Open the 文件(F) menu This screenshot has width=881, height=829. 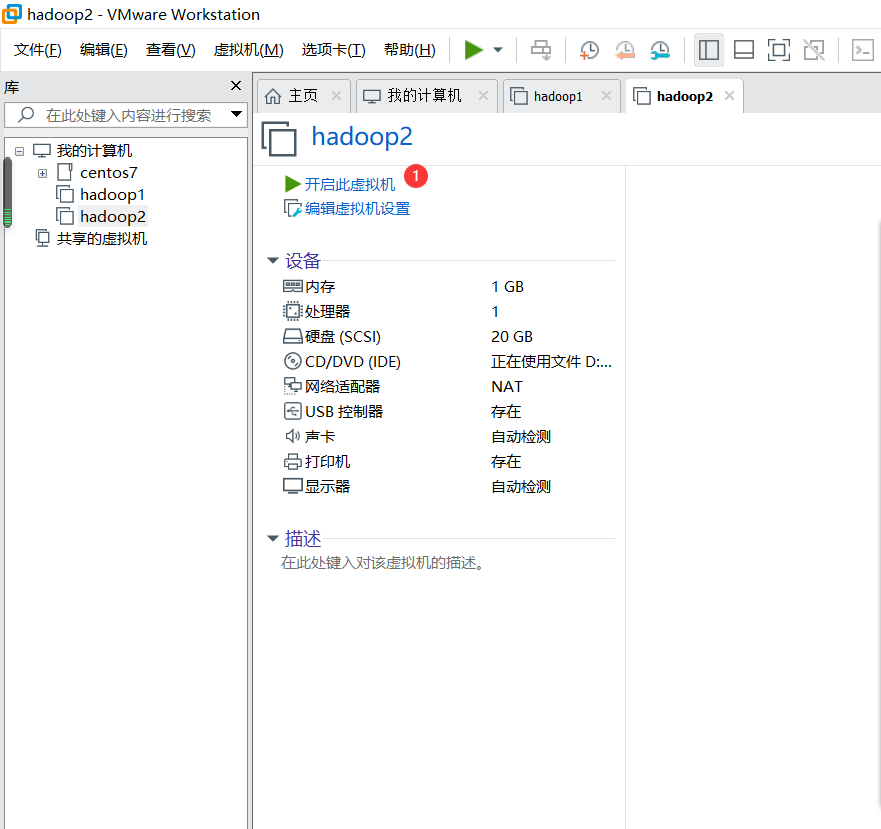tap(38, 50)
